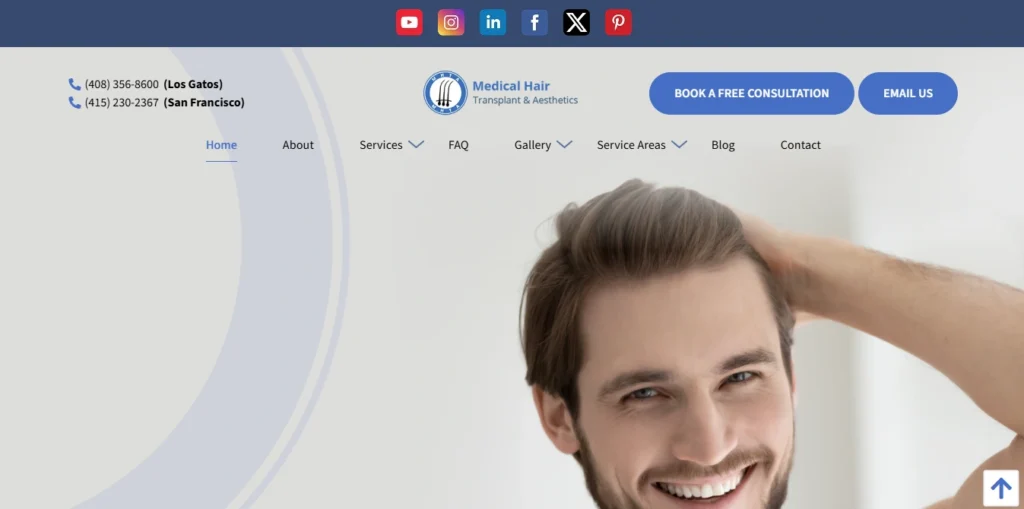Click the (Los Gatos) location label
Viewport: 1024px width, 509px height.
[193, 84]
